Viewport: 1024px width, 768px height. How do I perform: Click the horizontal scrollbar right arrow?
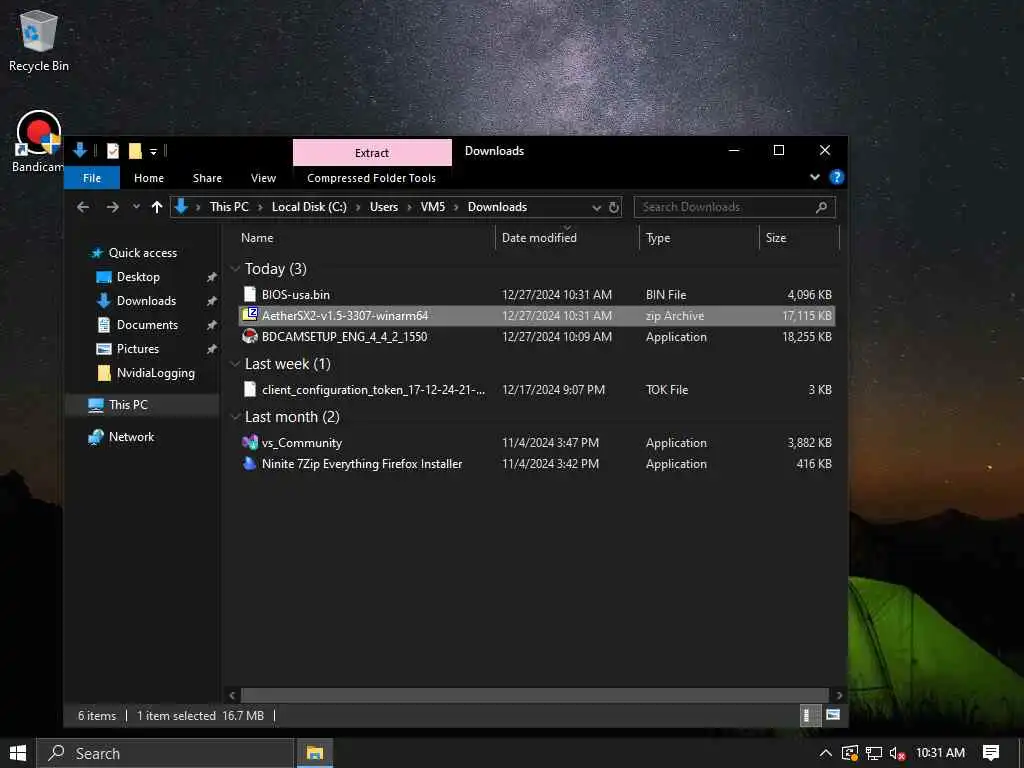coord(839,696)
